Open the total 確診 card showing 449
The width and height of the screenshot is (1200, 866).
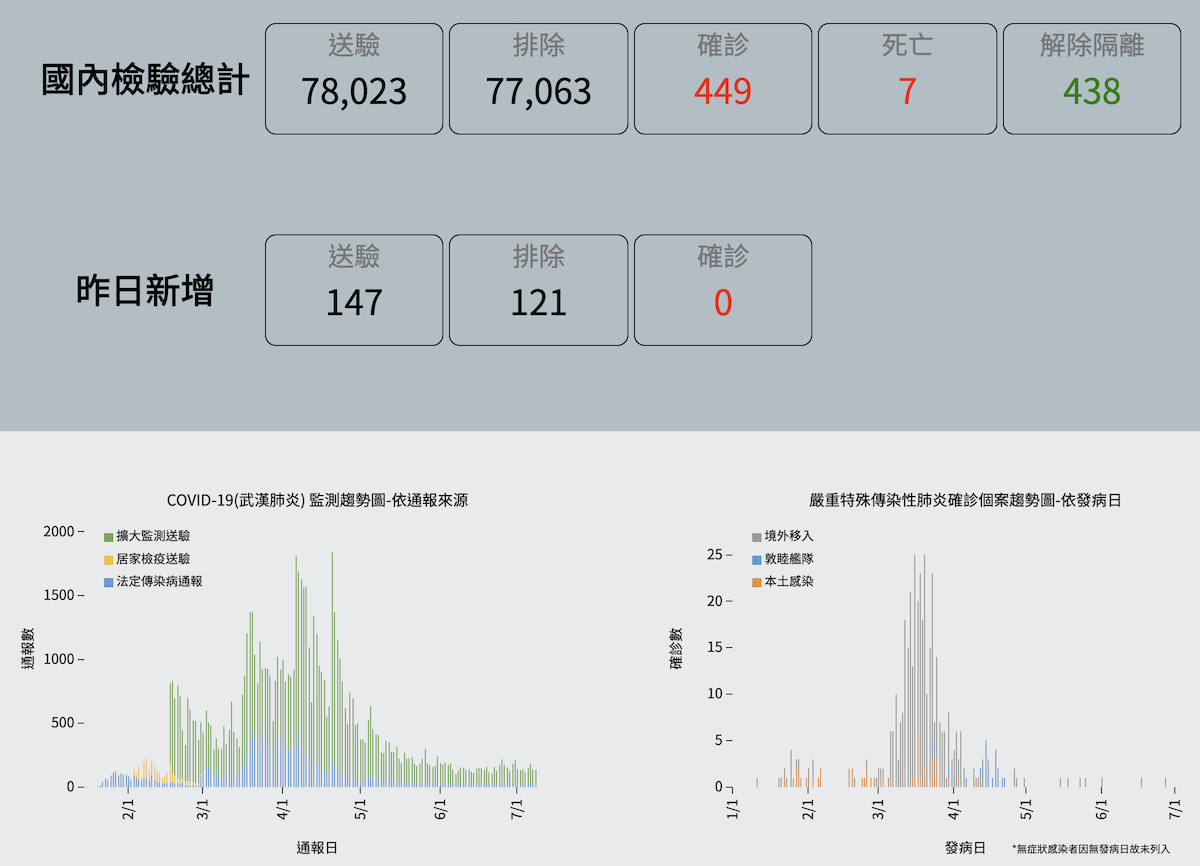pos(723,79)
